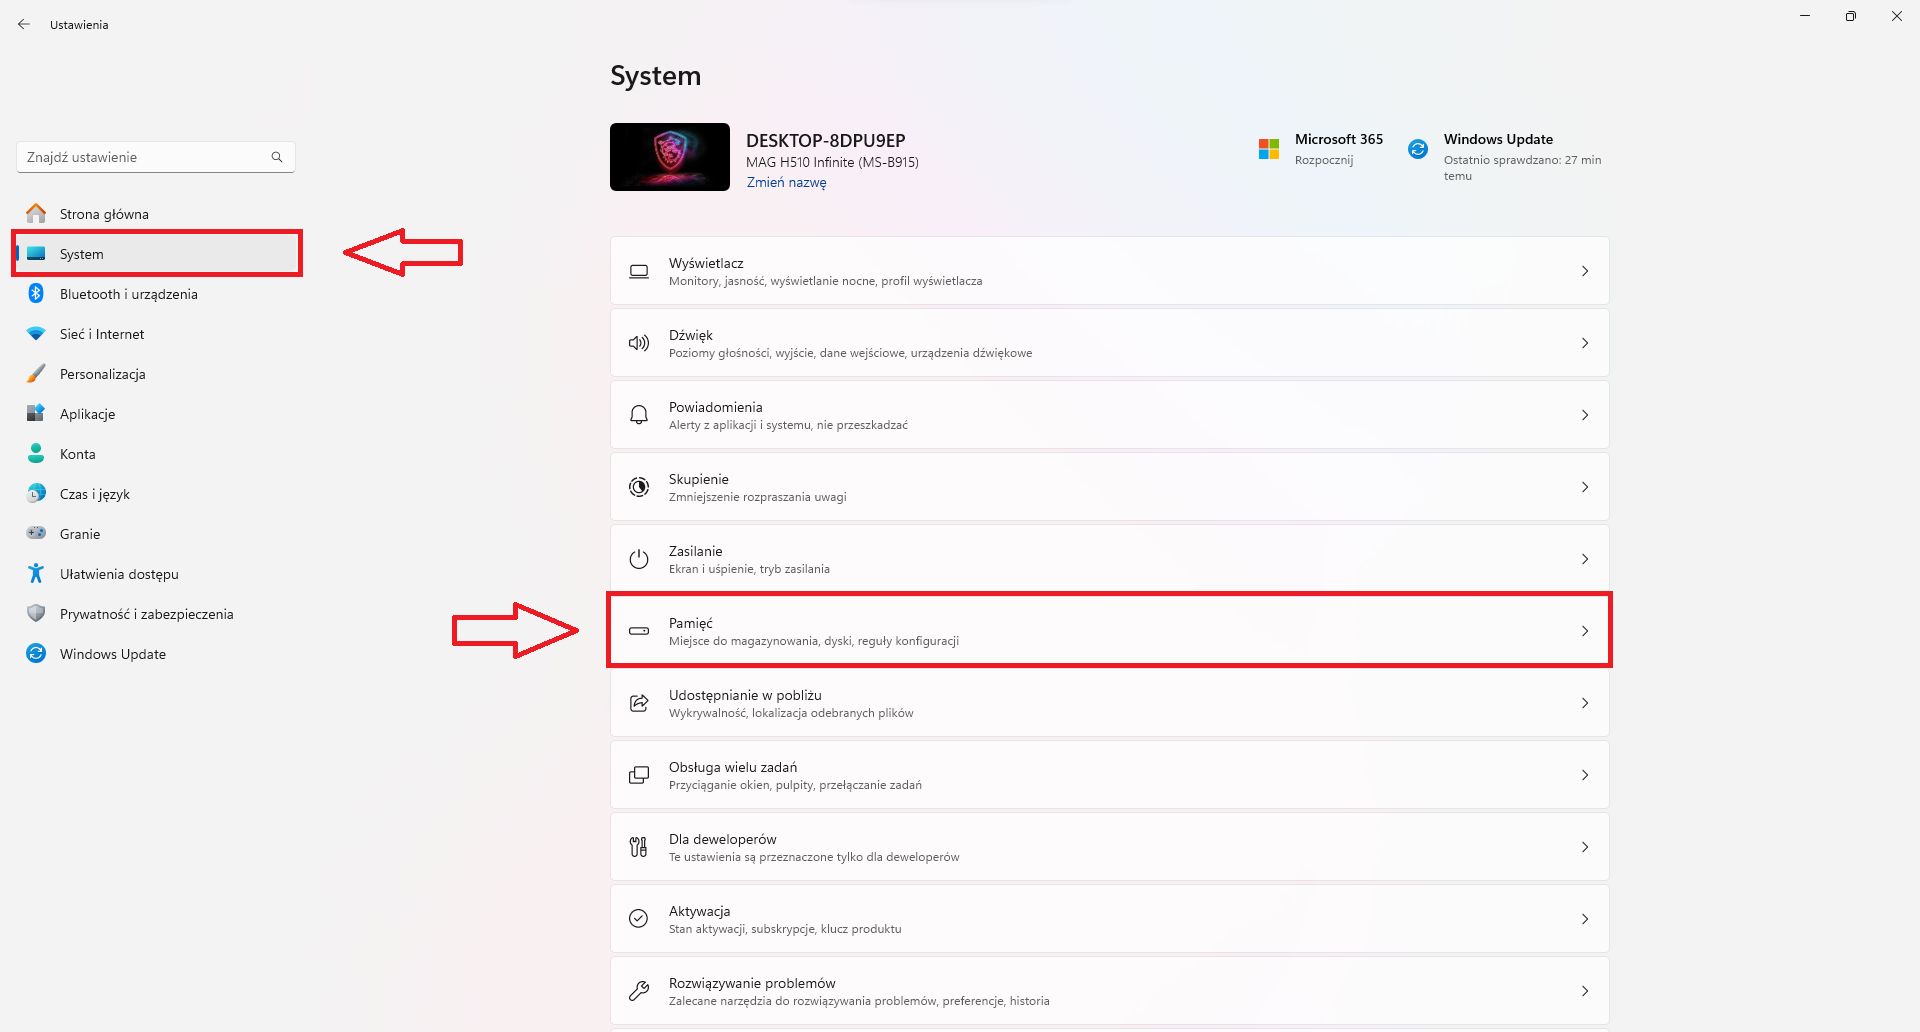
Task: Click the Zmień nazwę link
Action: pyautogui.click(x=786, y=183)
